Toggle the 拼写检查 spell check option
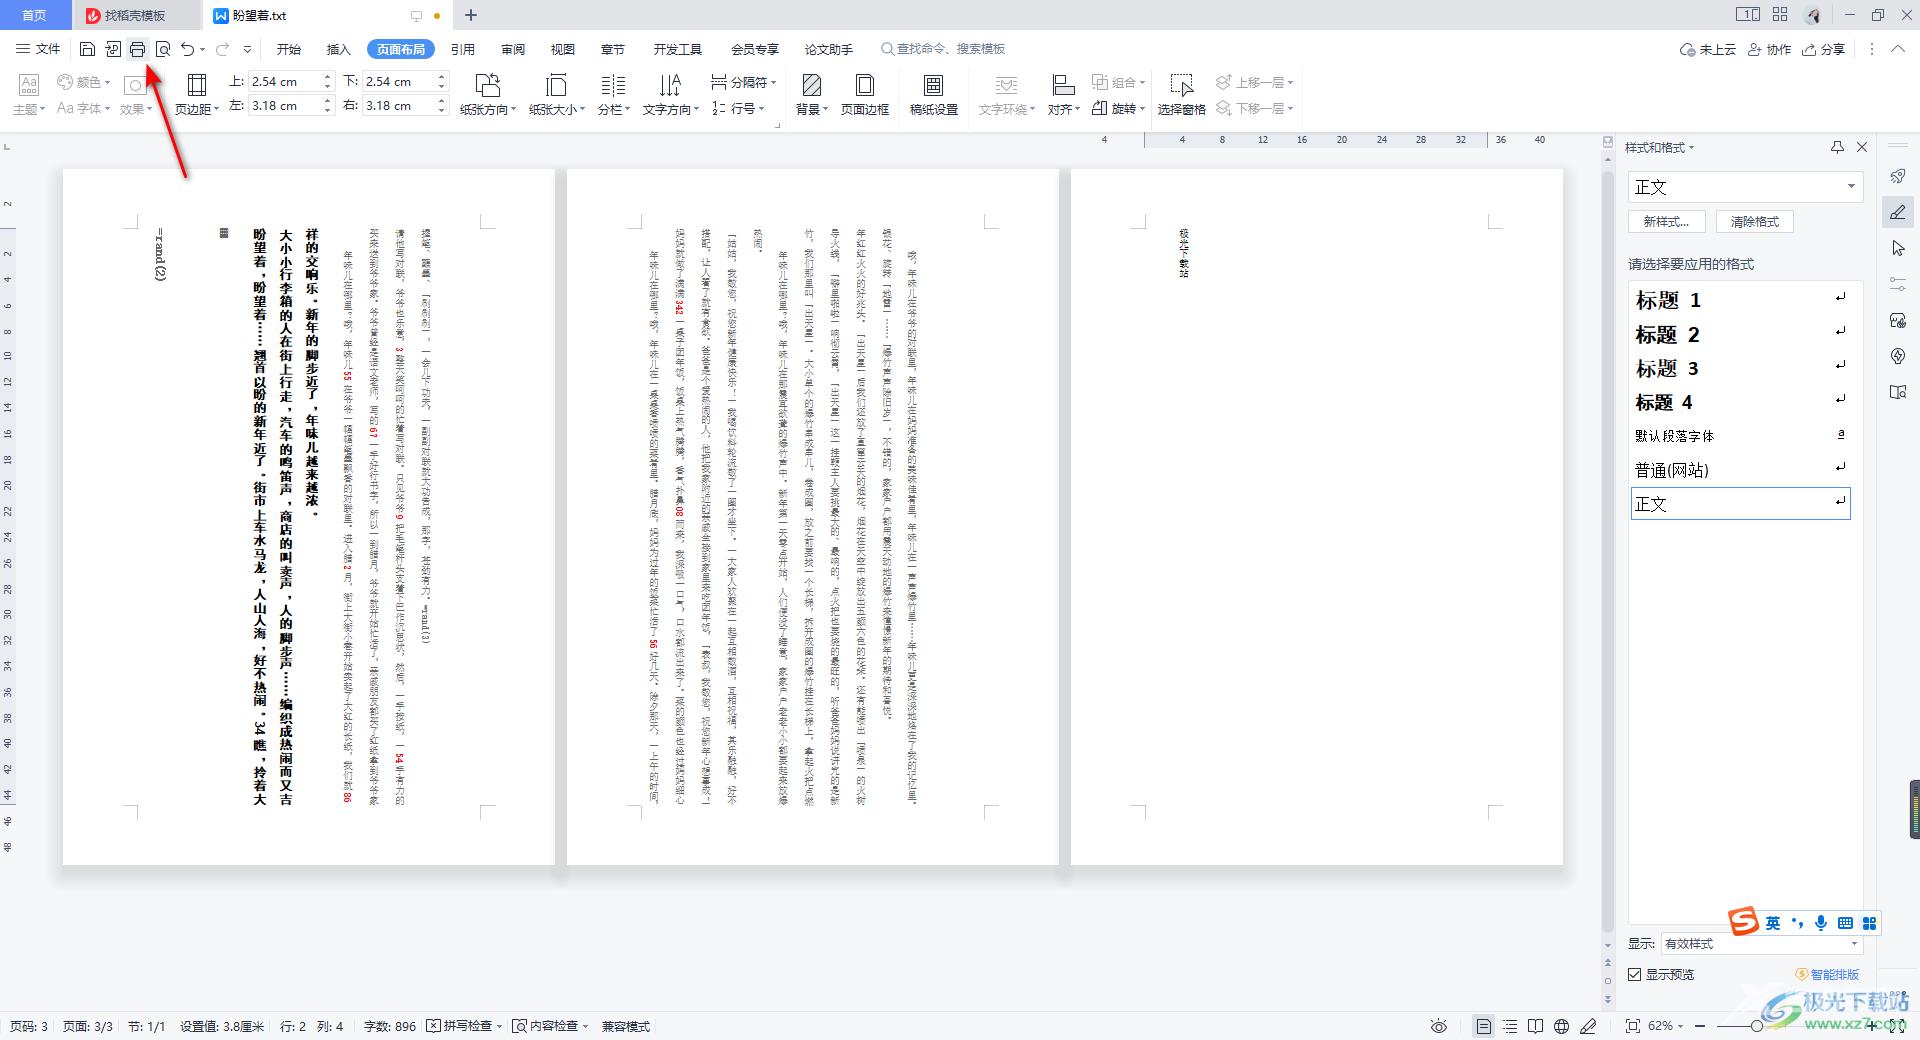Screen dimensions: 1920x1040 pos(464,1026)
